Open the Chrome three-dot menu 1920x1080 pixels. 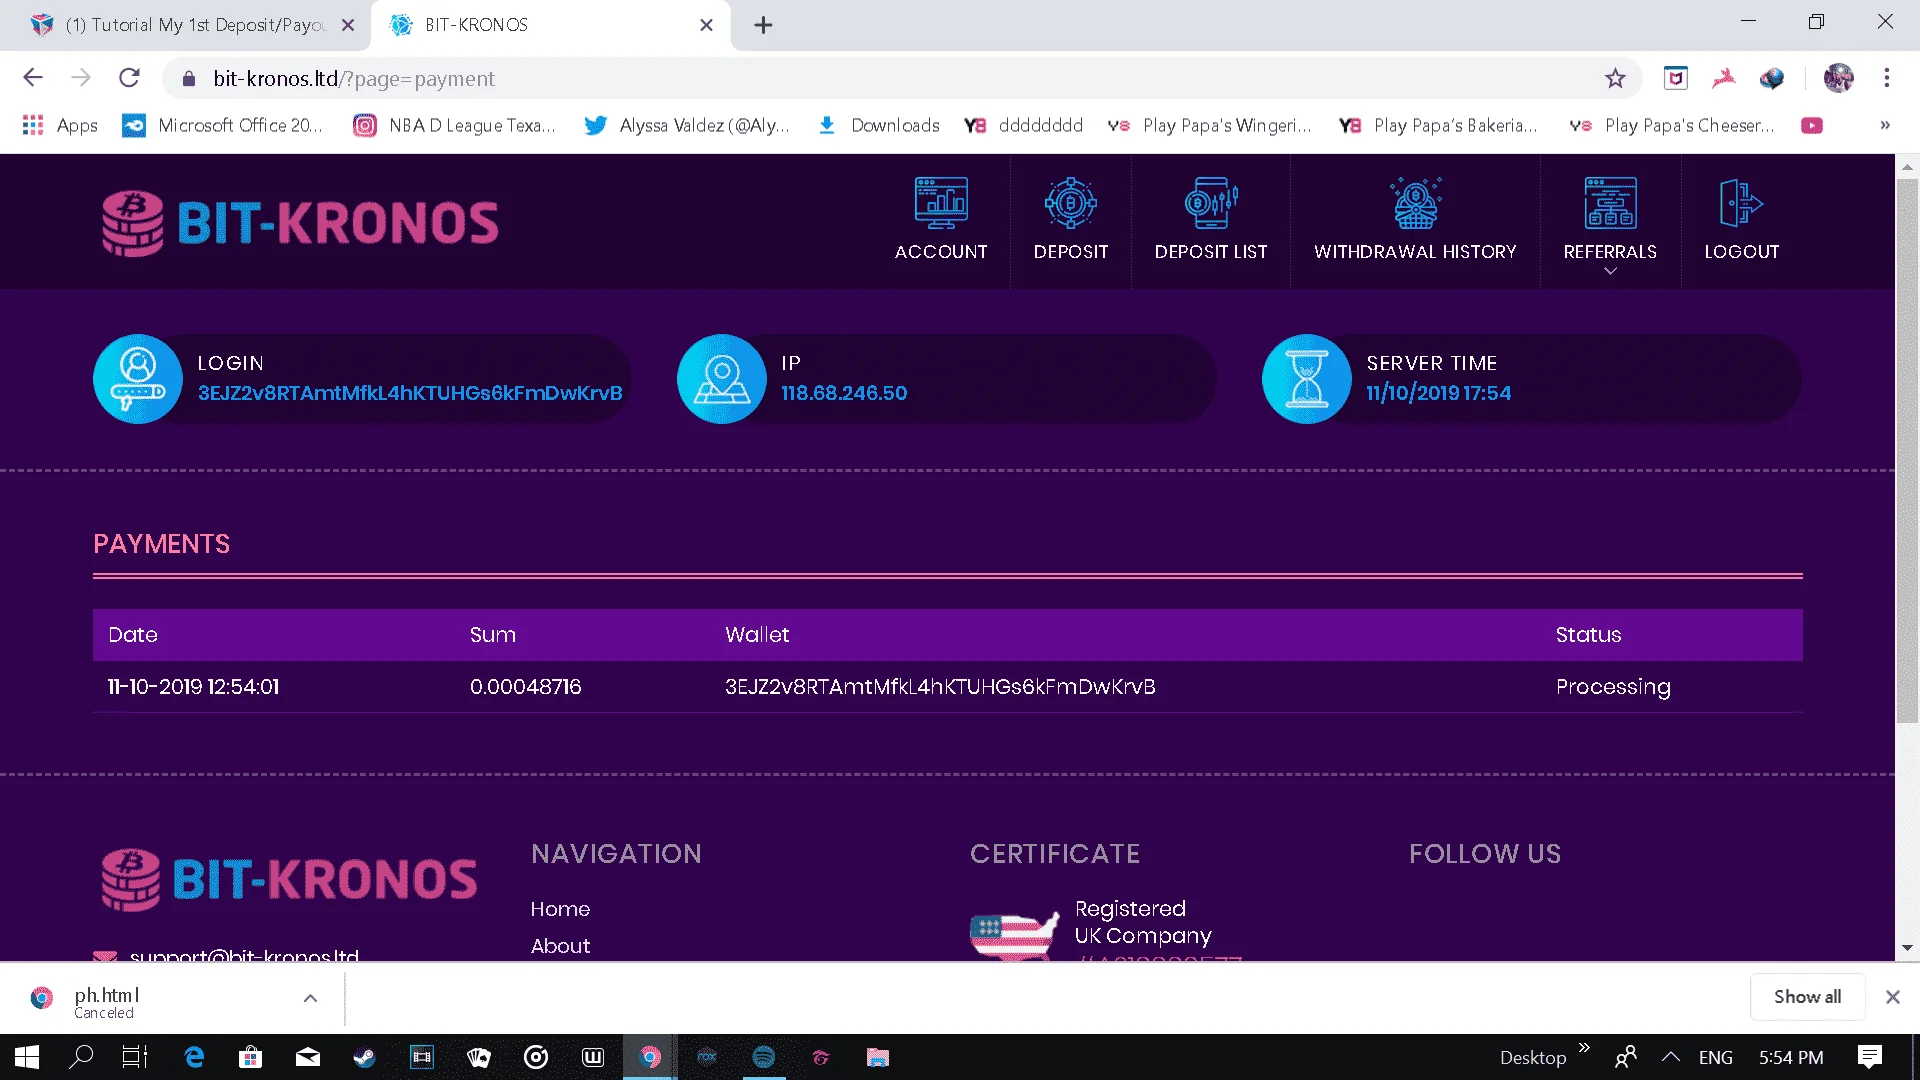pyautogui.click(x=1887, y=78)
